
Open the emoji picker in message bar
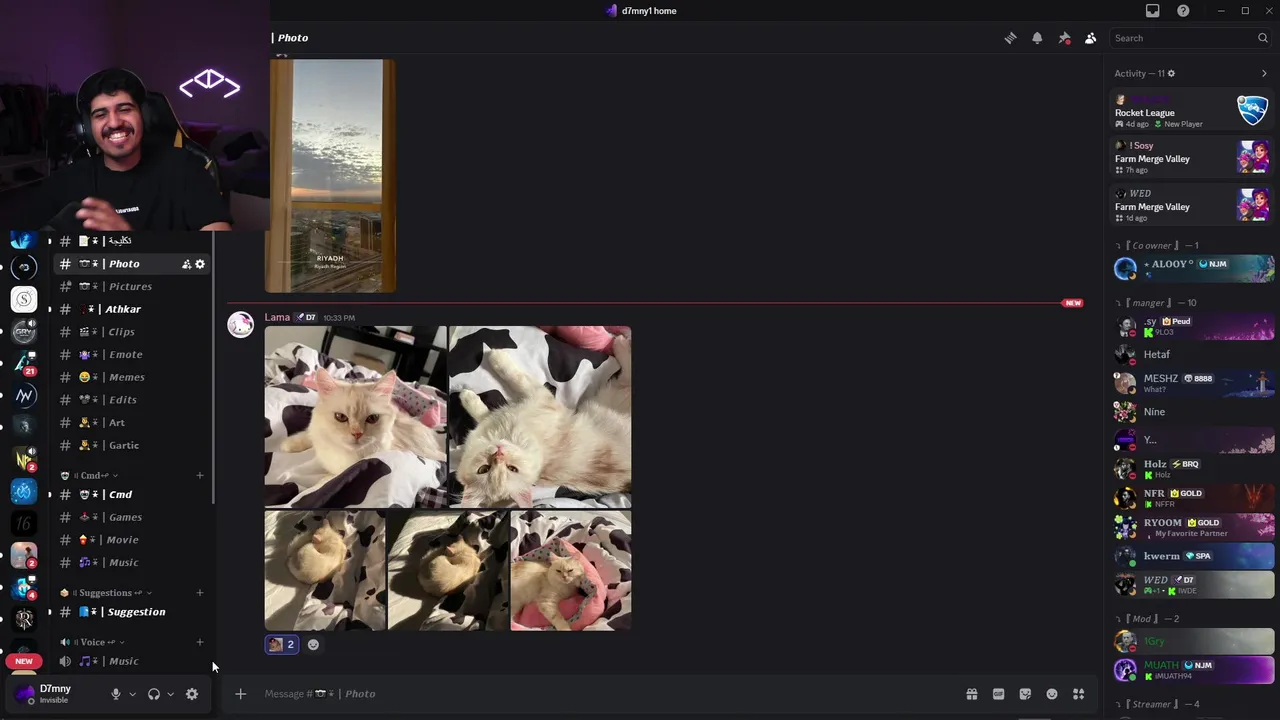(1052, 694)
